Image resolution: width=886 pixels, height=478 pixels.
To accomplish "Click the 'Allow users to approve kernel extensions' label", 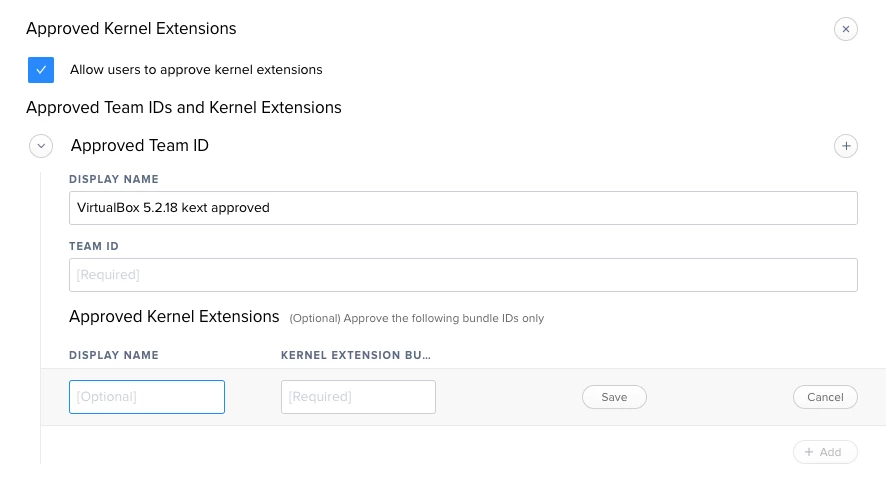I will click(196, 69).
